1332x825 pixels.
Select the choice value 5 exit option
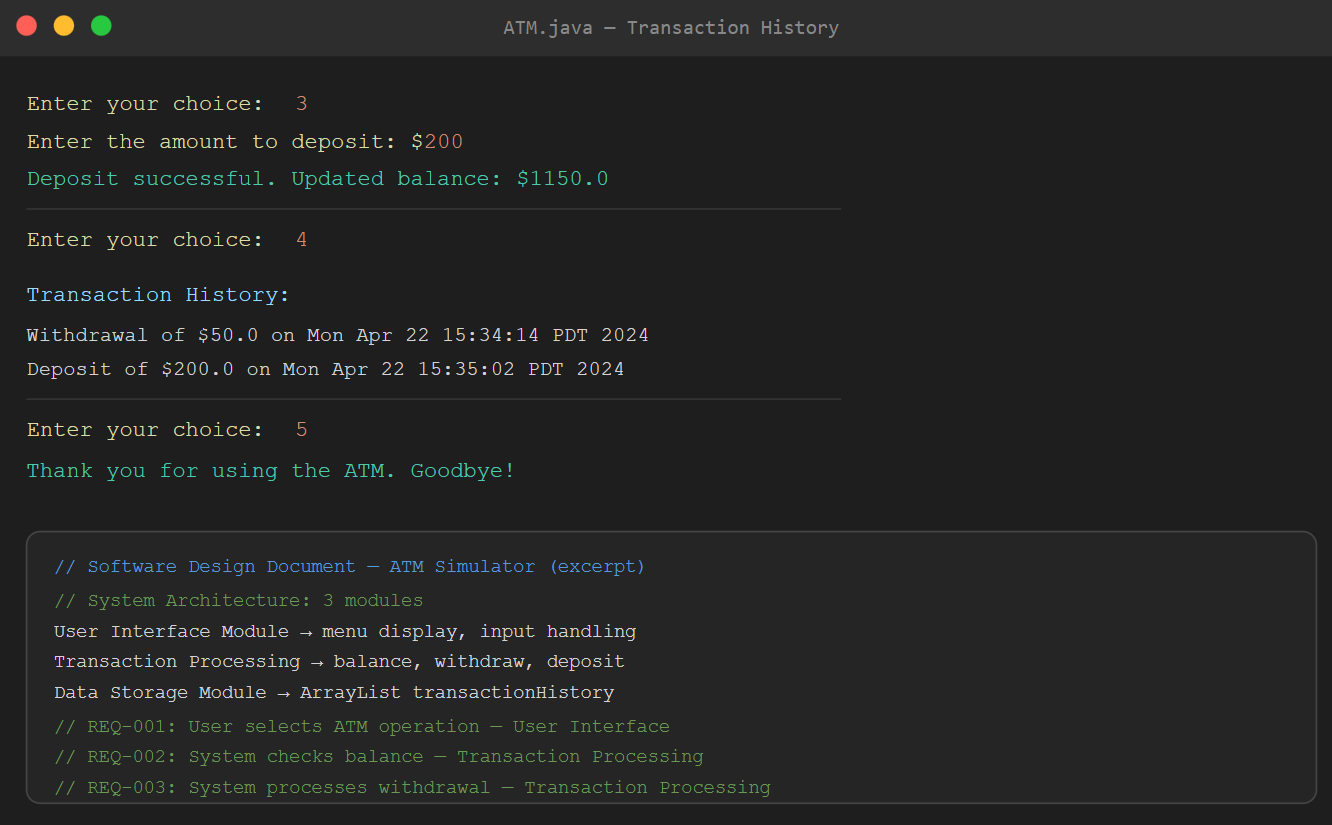click(x=301, y=429)
